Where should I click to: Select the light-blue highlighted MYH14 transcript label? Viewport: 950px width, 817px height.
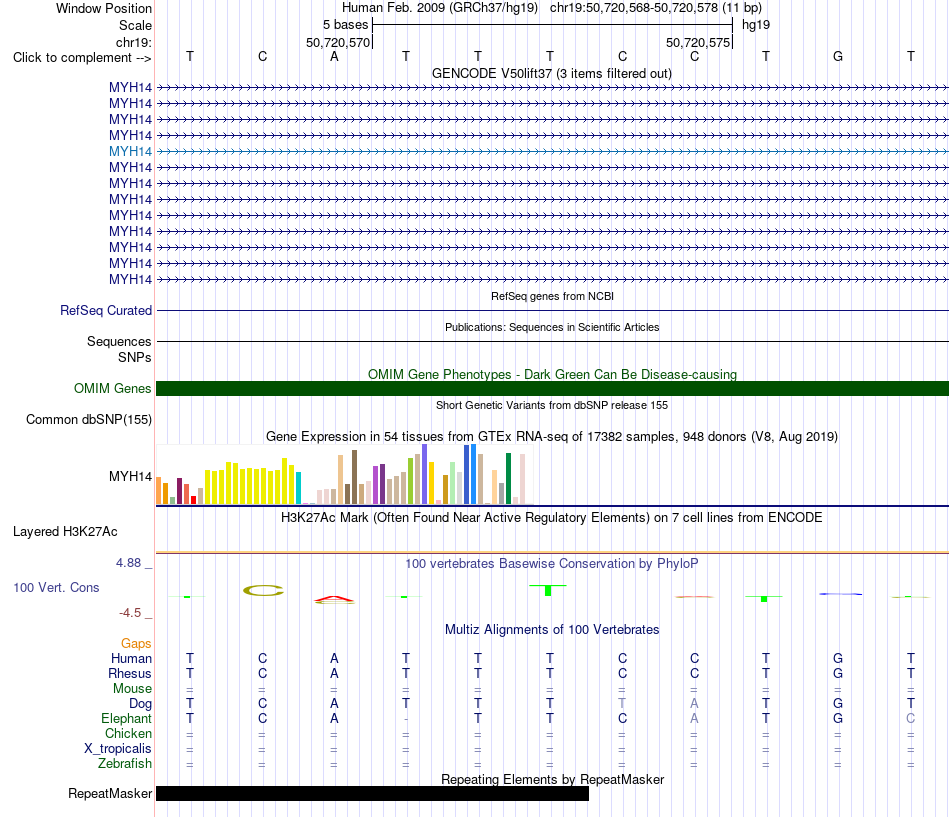(130, 152)
